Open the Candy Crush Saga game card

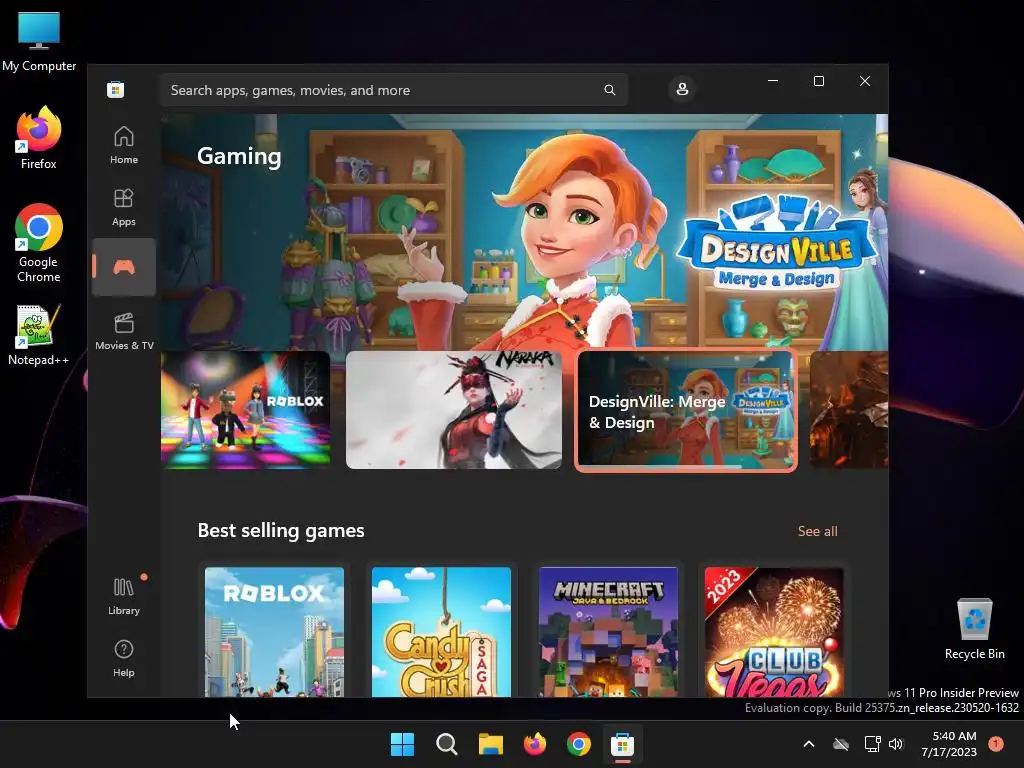tap(441, 632)
